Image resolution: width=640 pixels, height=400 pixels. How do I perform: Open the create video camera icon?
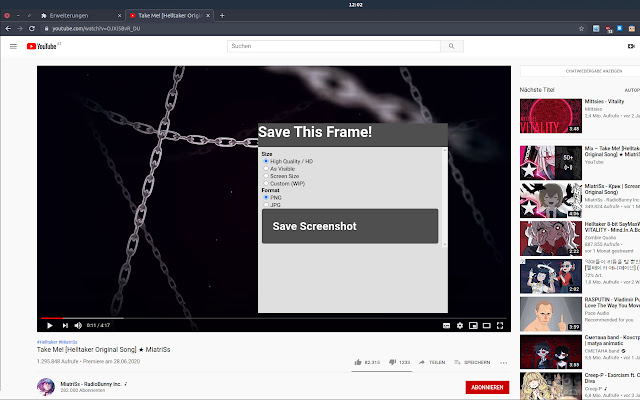click(631, 46)
